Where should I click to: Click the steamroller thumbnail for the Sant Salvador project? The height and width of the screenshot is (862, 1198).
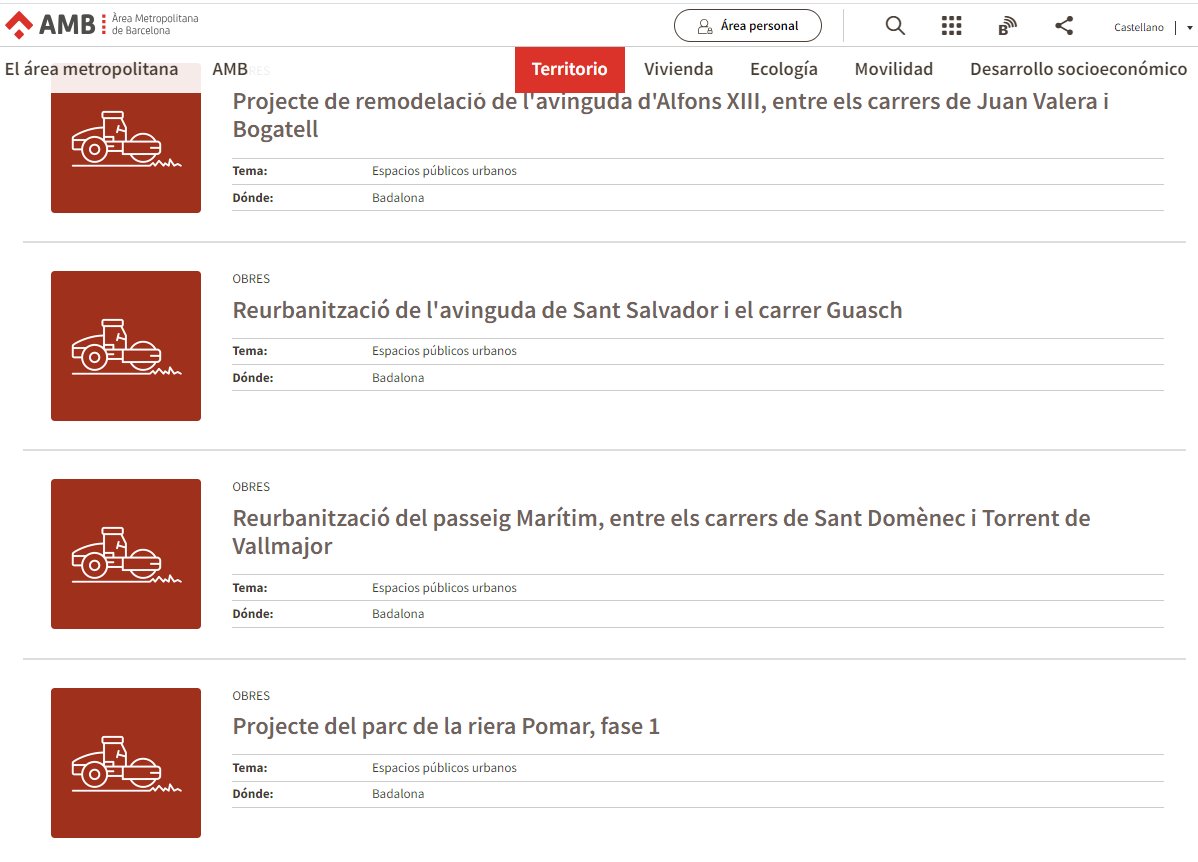pyautogui.click(x=126, y=345)
